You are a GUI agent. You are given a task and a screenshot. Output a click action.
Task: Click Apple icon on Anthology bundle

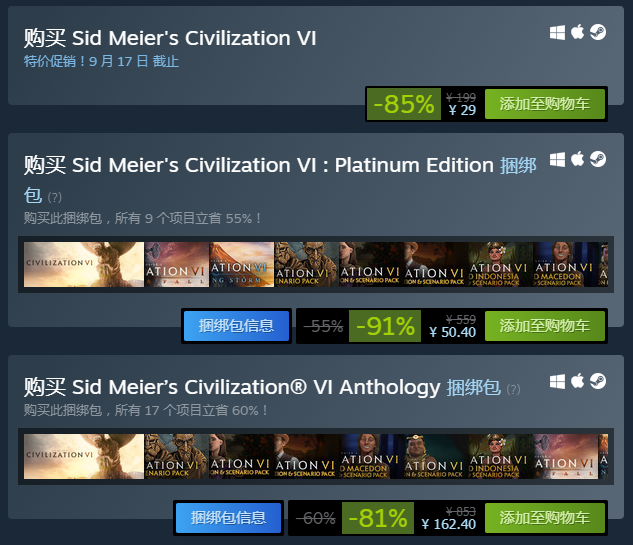pyautogui.click(x=577, y=381)
